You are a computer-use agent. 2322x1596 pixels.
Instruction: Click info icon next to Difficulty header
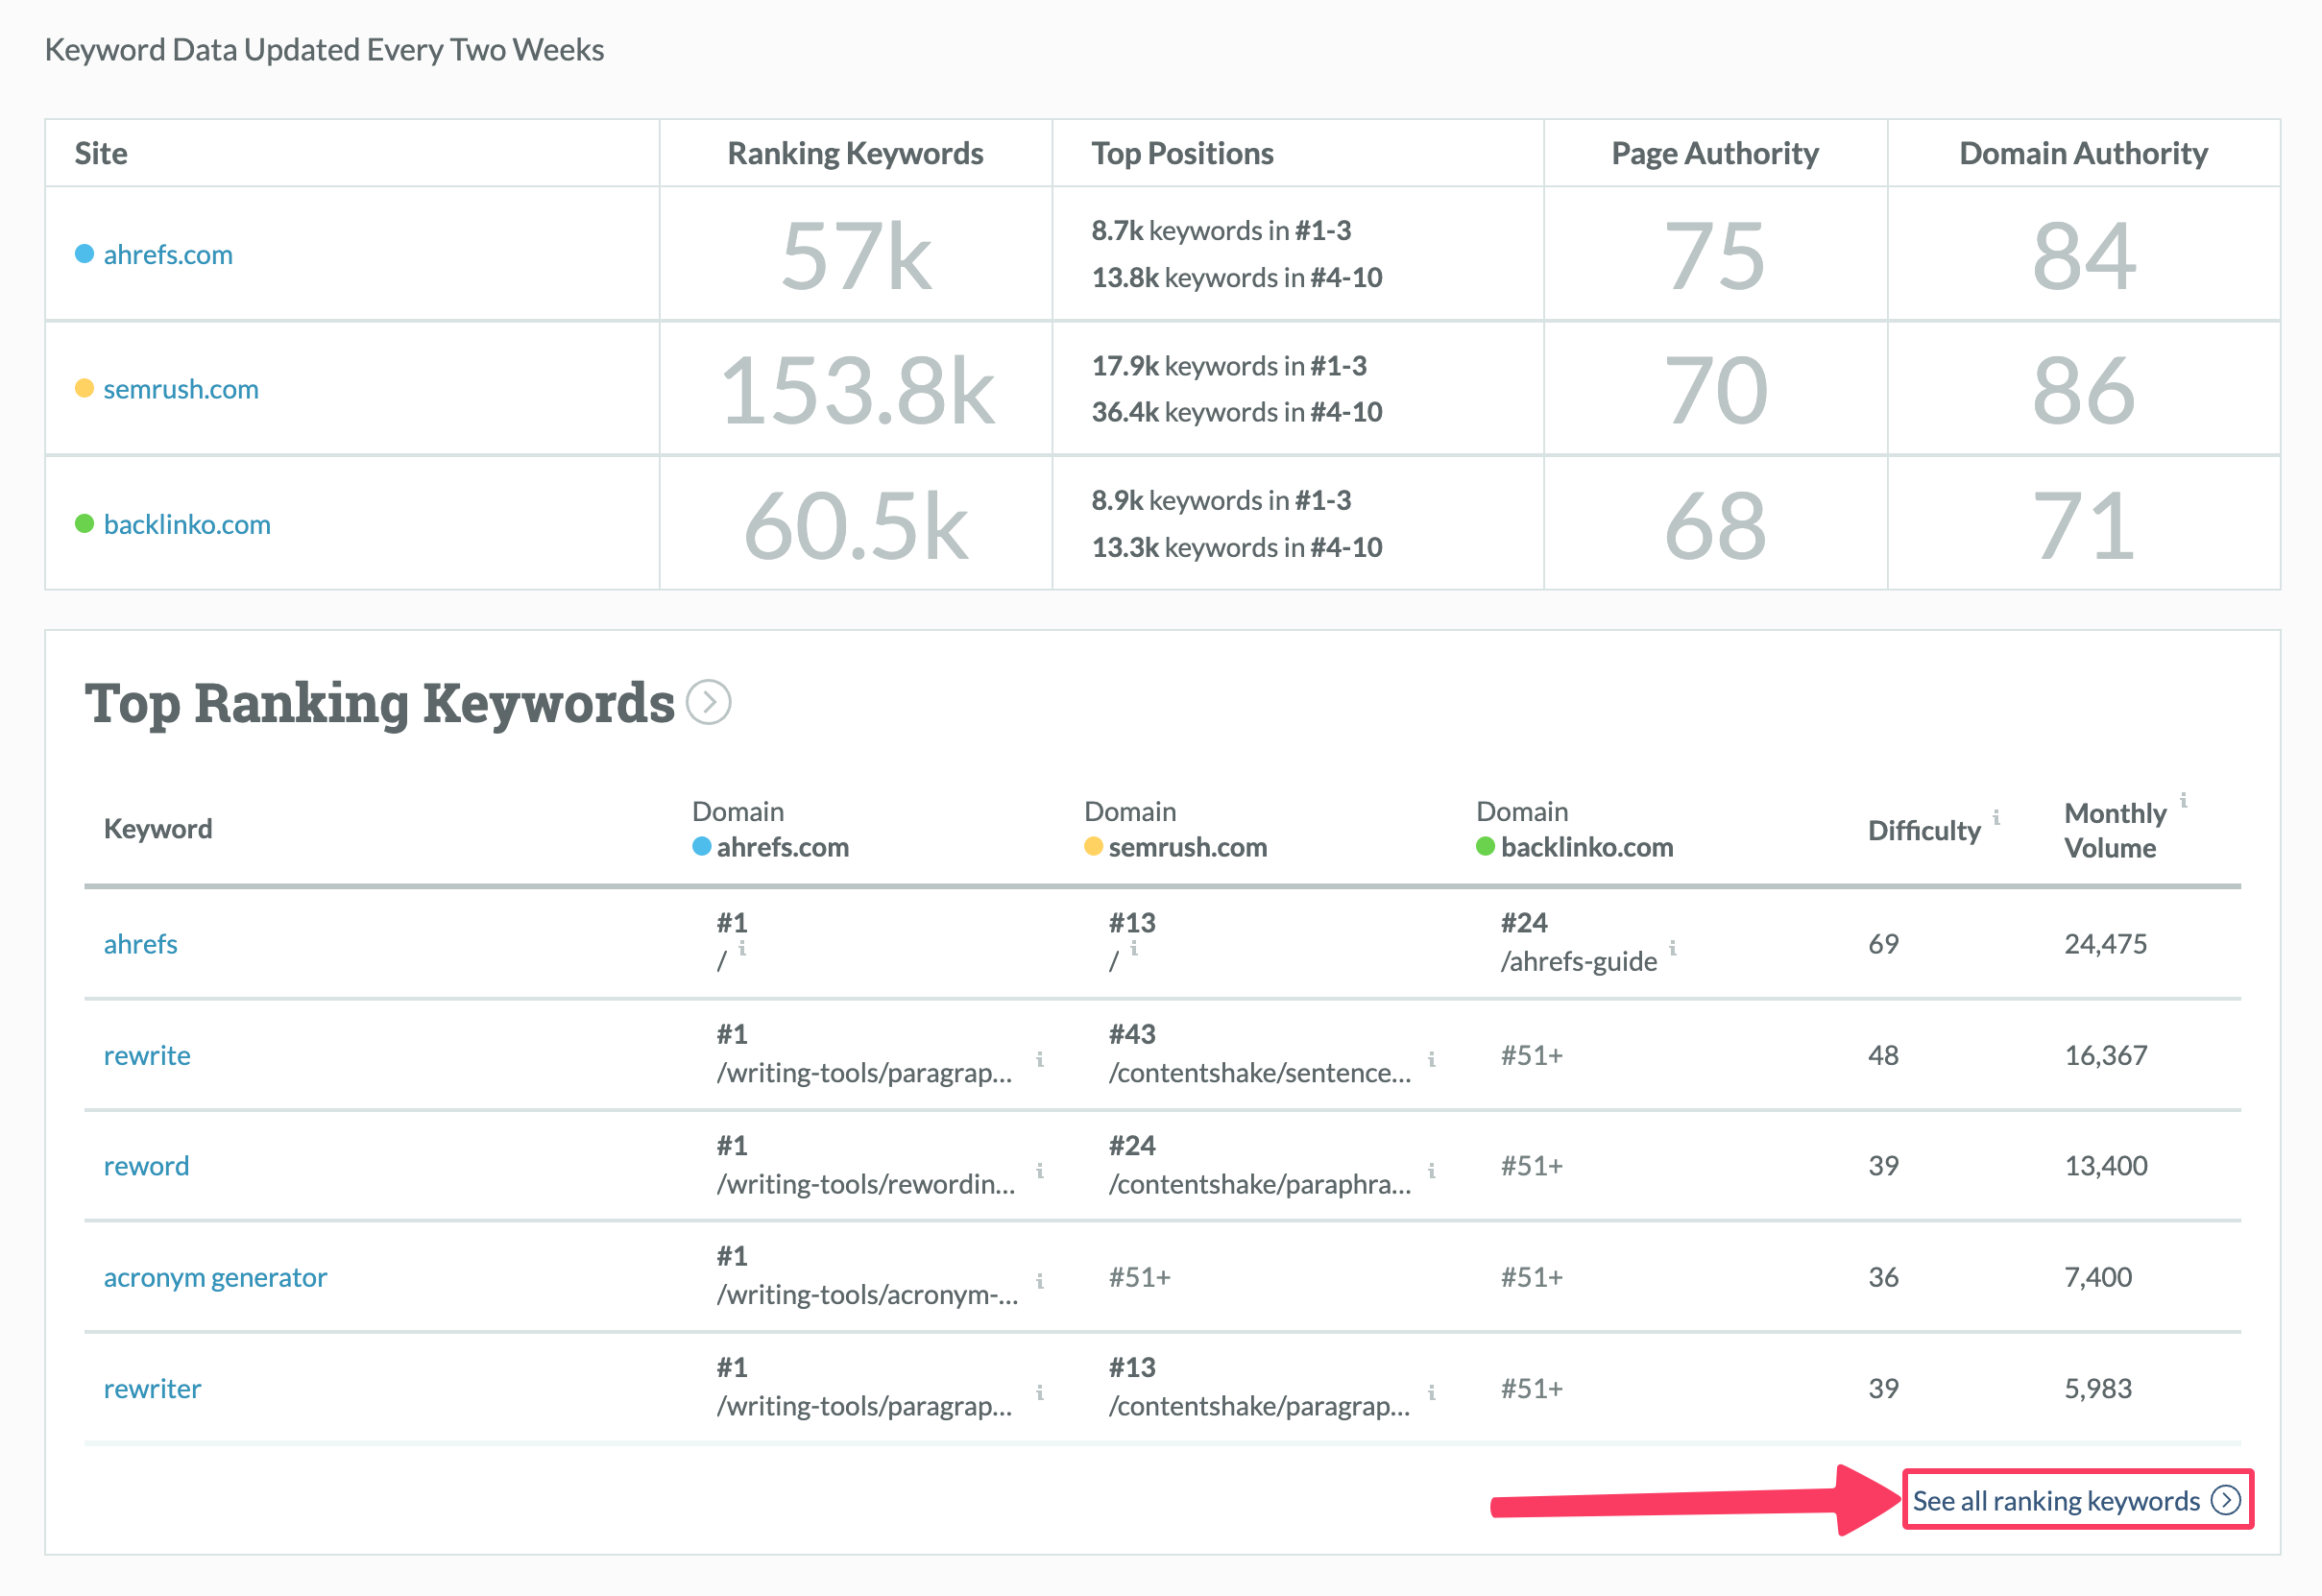click(x=1996, y=817)
